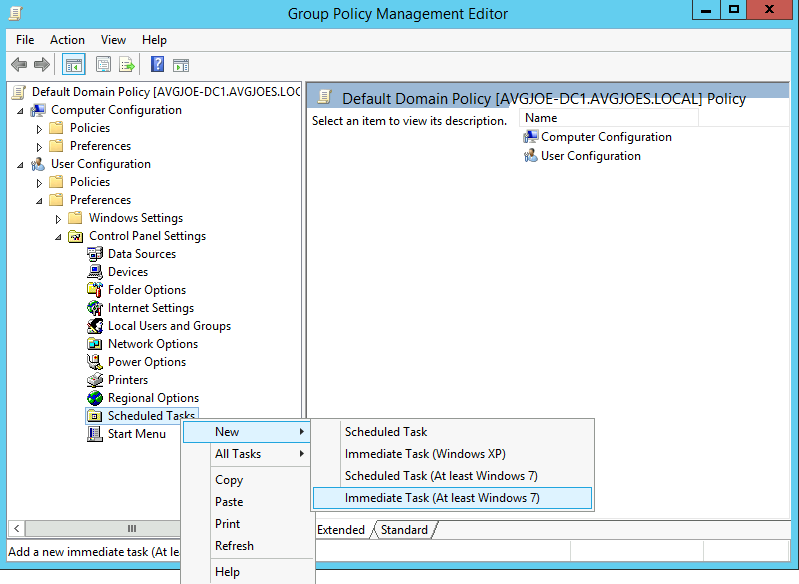Click the Regional Options globe icon
The width and height of the screenshot is (799, 584).
[x=95, y=398]
